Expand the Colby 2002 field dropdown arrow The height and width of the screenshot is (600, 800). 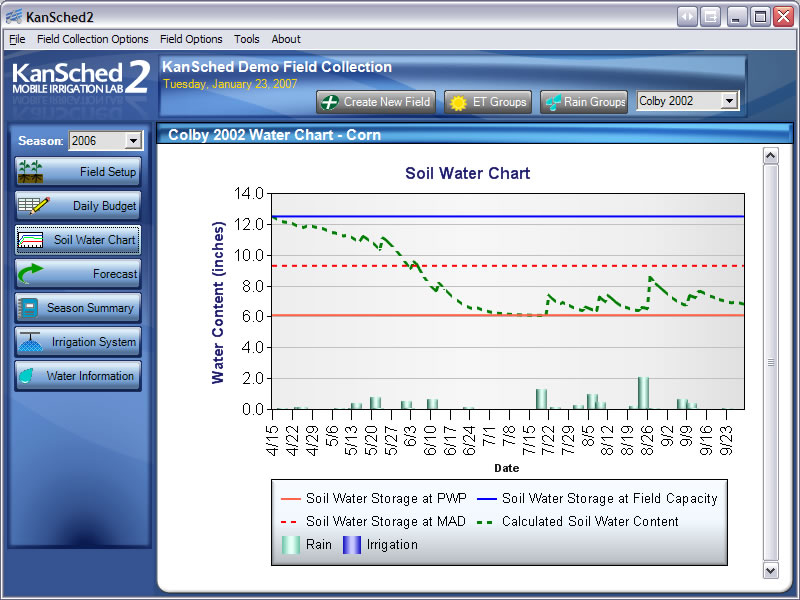click(730, 101)
